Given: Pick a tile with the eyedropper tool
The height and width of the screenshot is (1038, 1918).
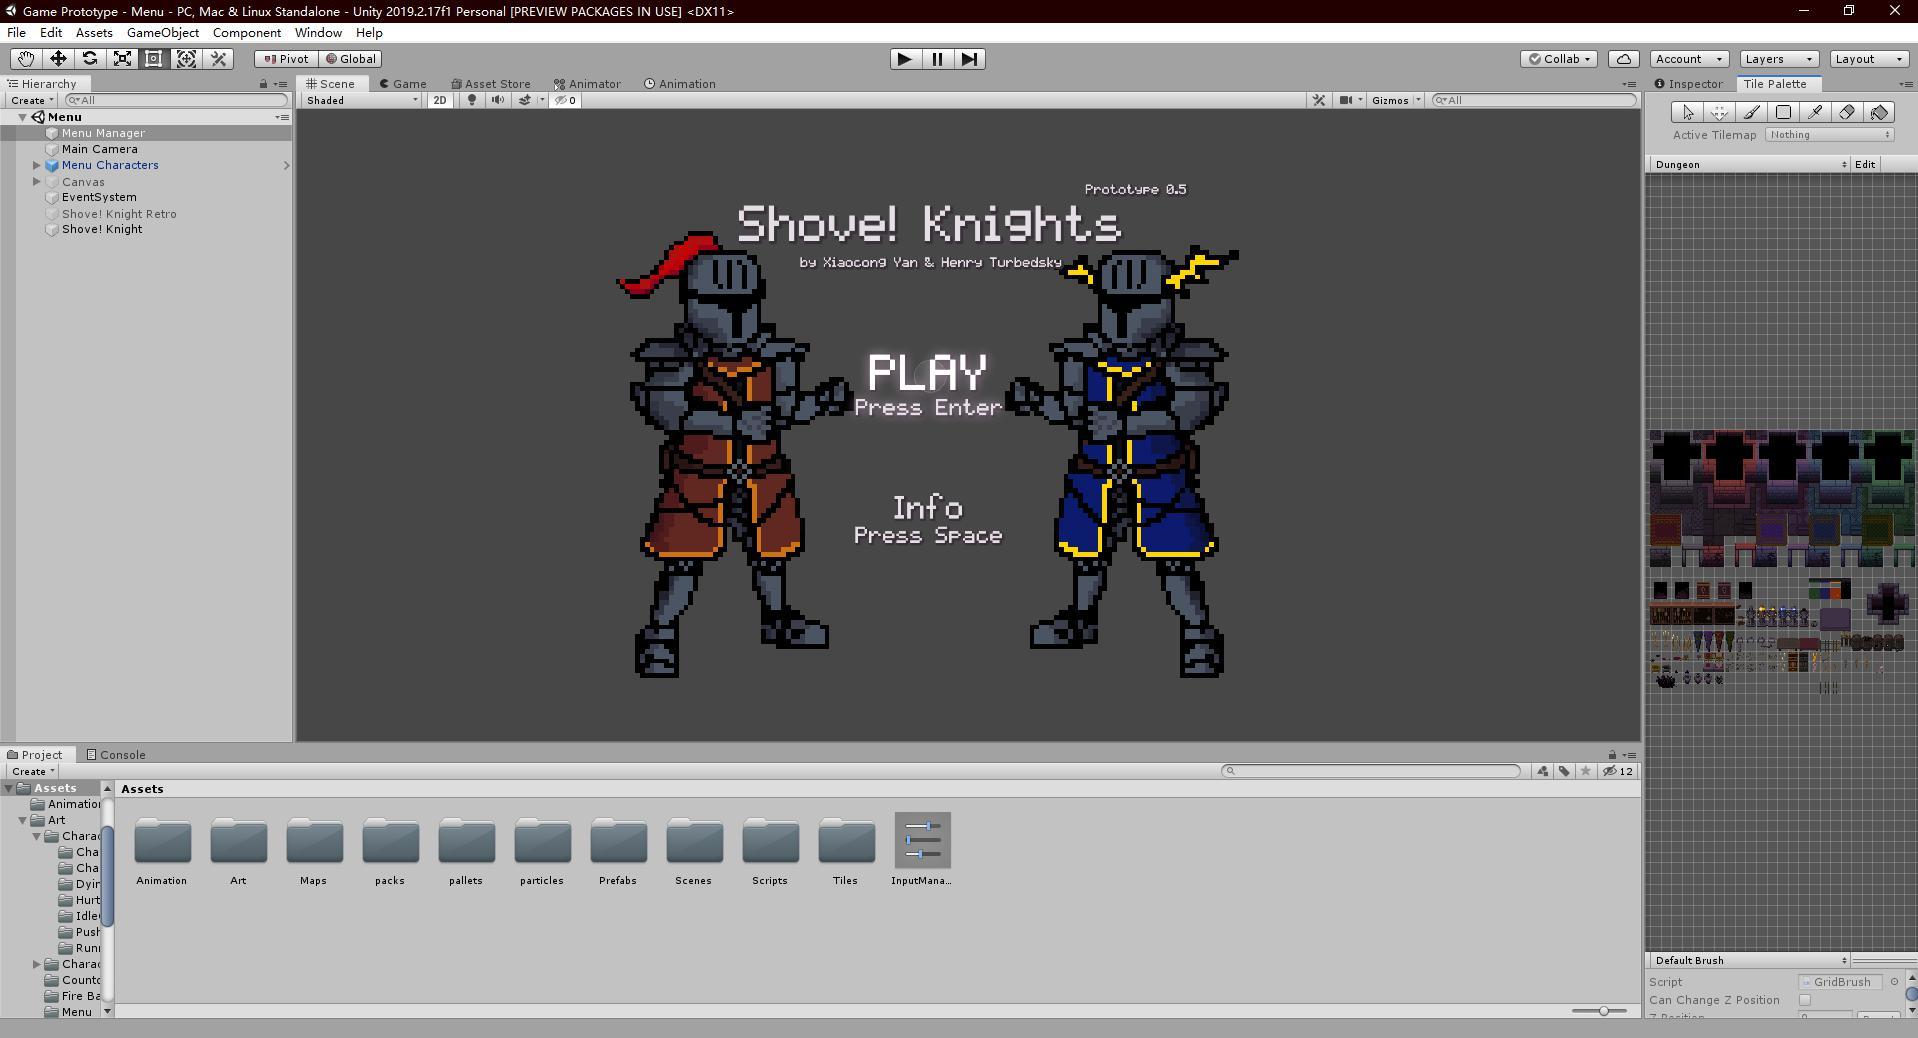Looking at the screenshot, I should (x=1815, y=112).
